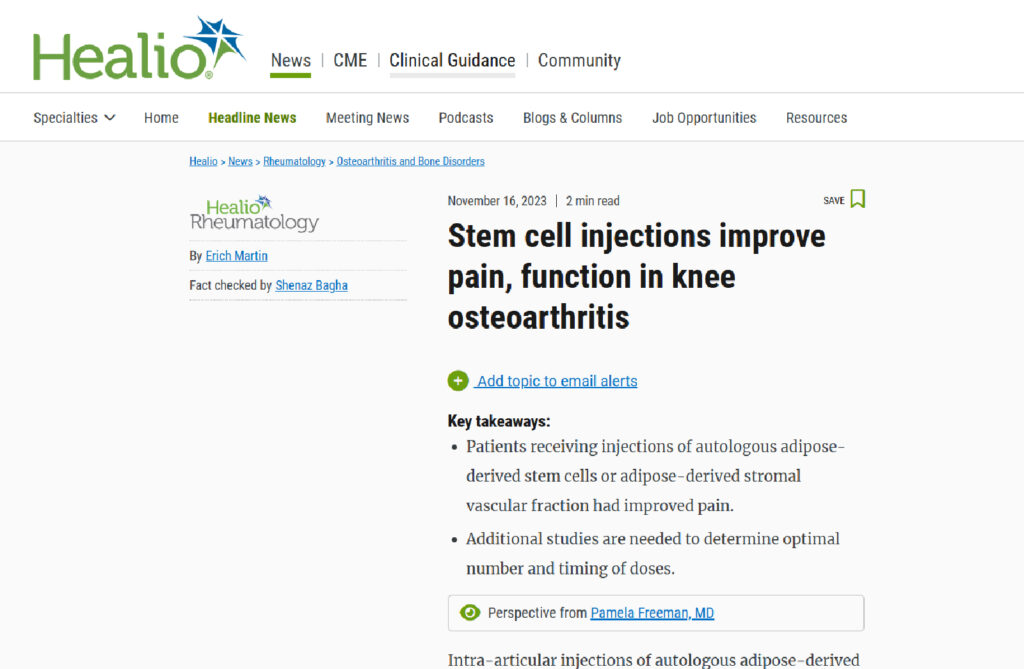Viewport: 1024px width, 669px height.
Task: Open author Erich Martin's link
Action: point(237,256)
